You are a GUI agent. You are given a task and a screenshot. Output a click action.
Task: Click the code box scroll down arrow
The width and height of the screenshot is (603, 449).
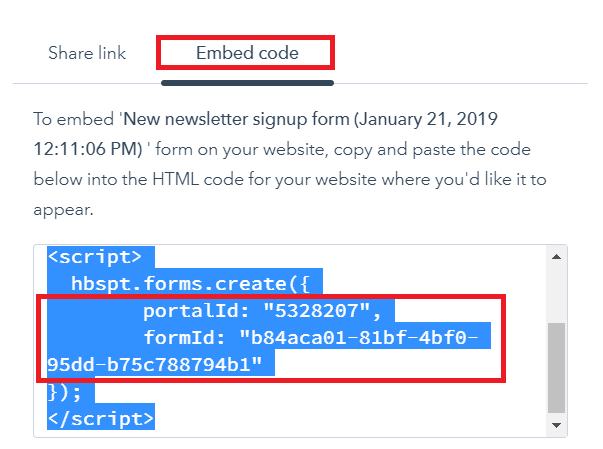click(x=556, y=425)
